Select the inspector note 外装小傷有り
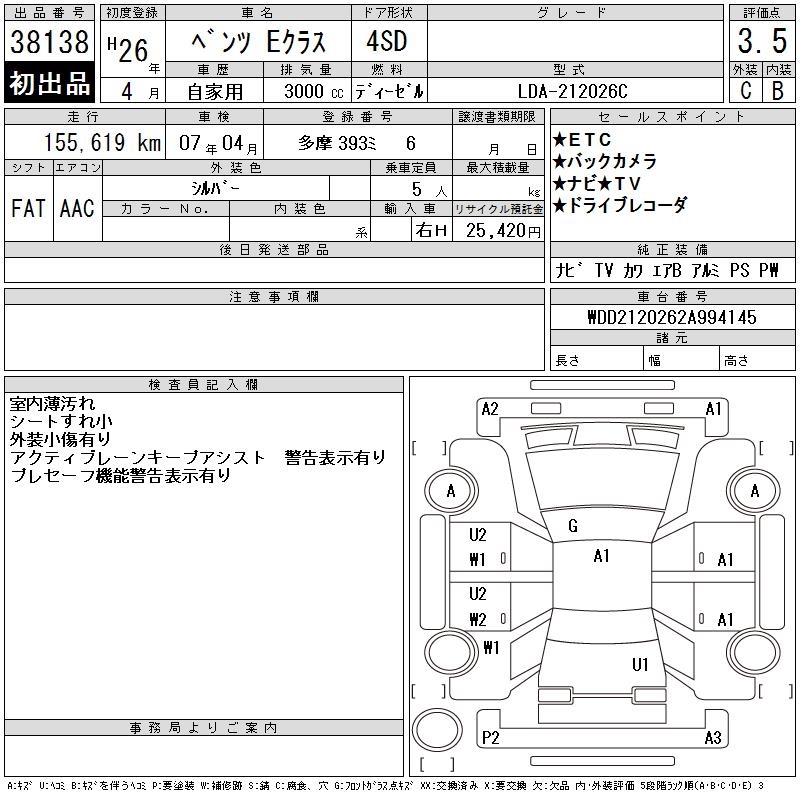Viewport: 800px width, 800px height. tap(60, 439)
